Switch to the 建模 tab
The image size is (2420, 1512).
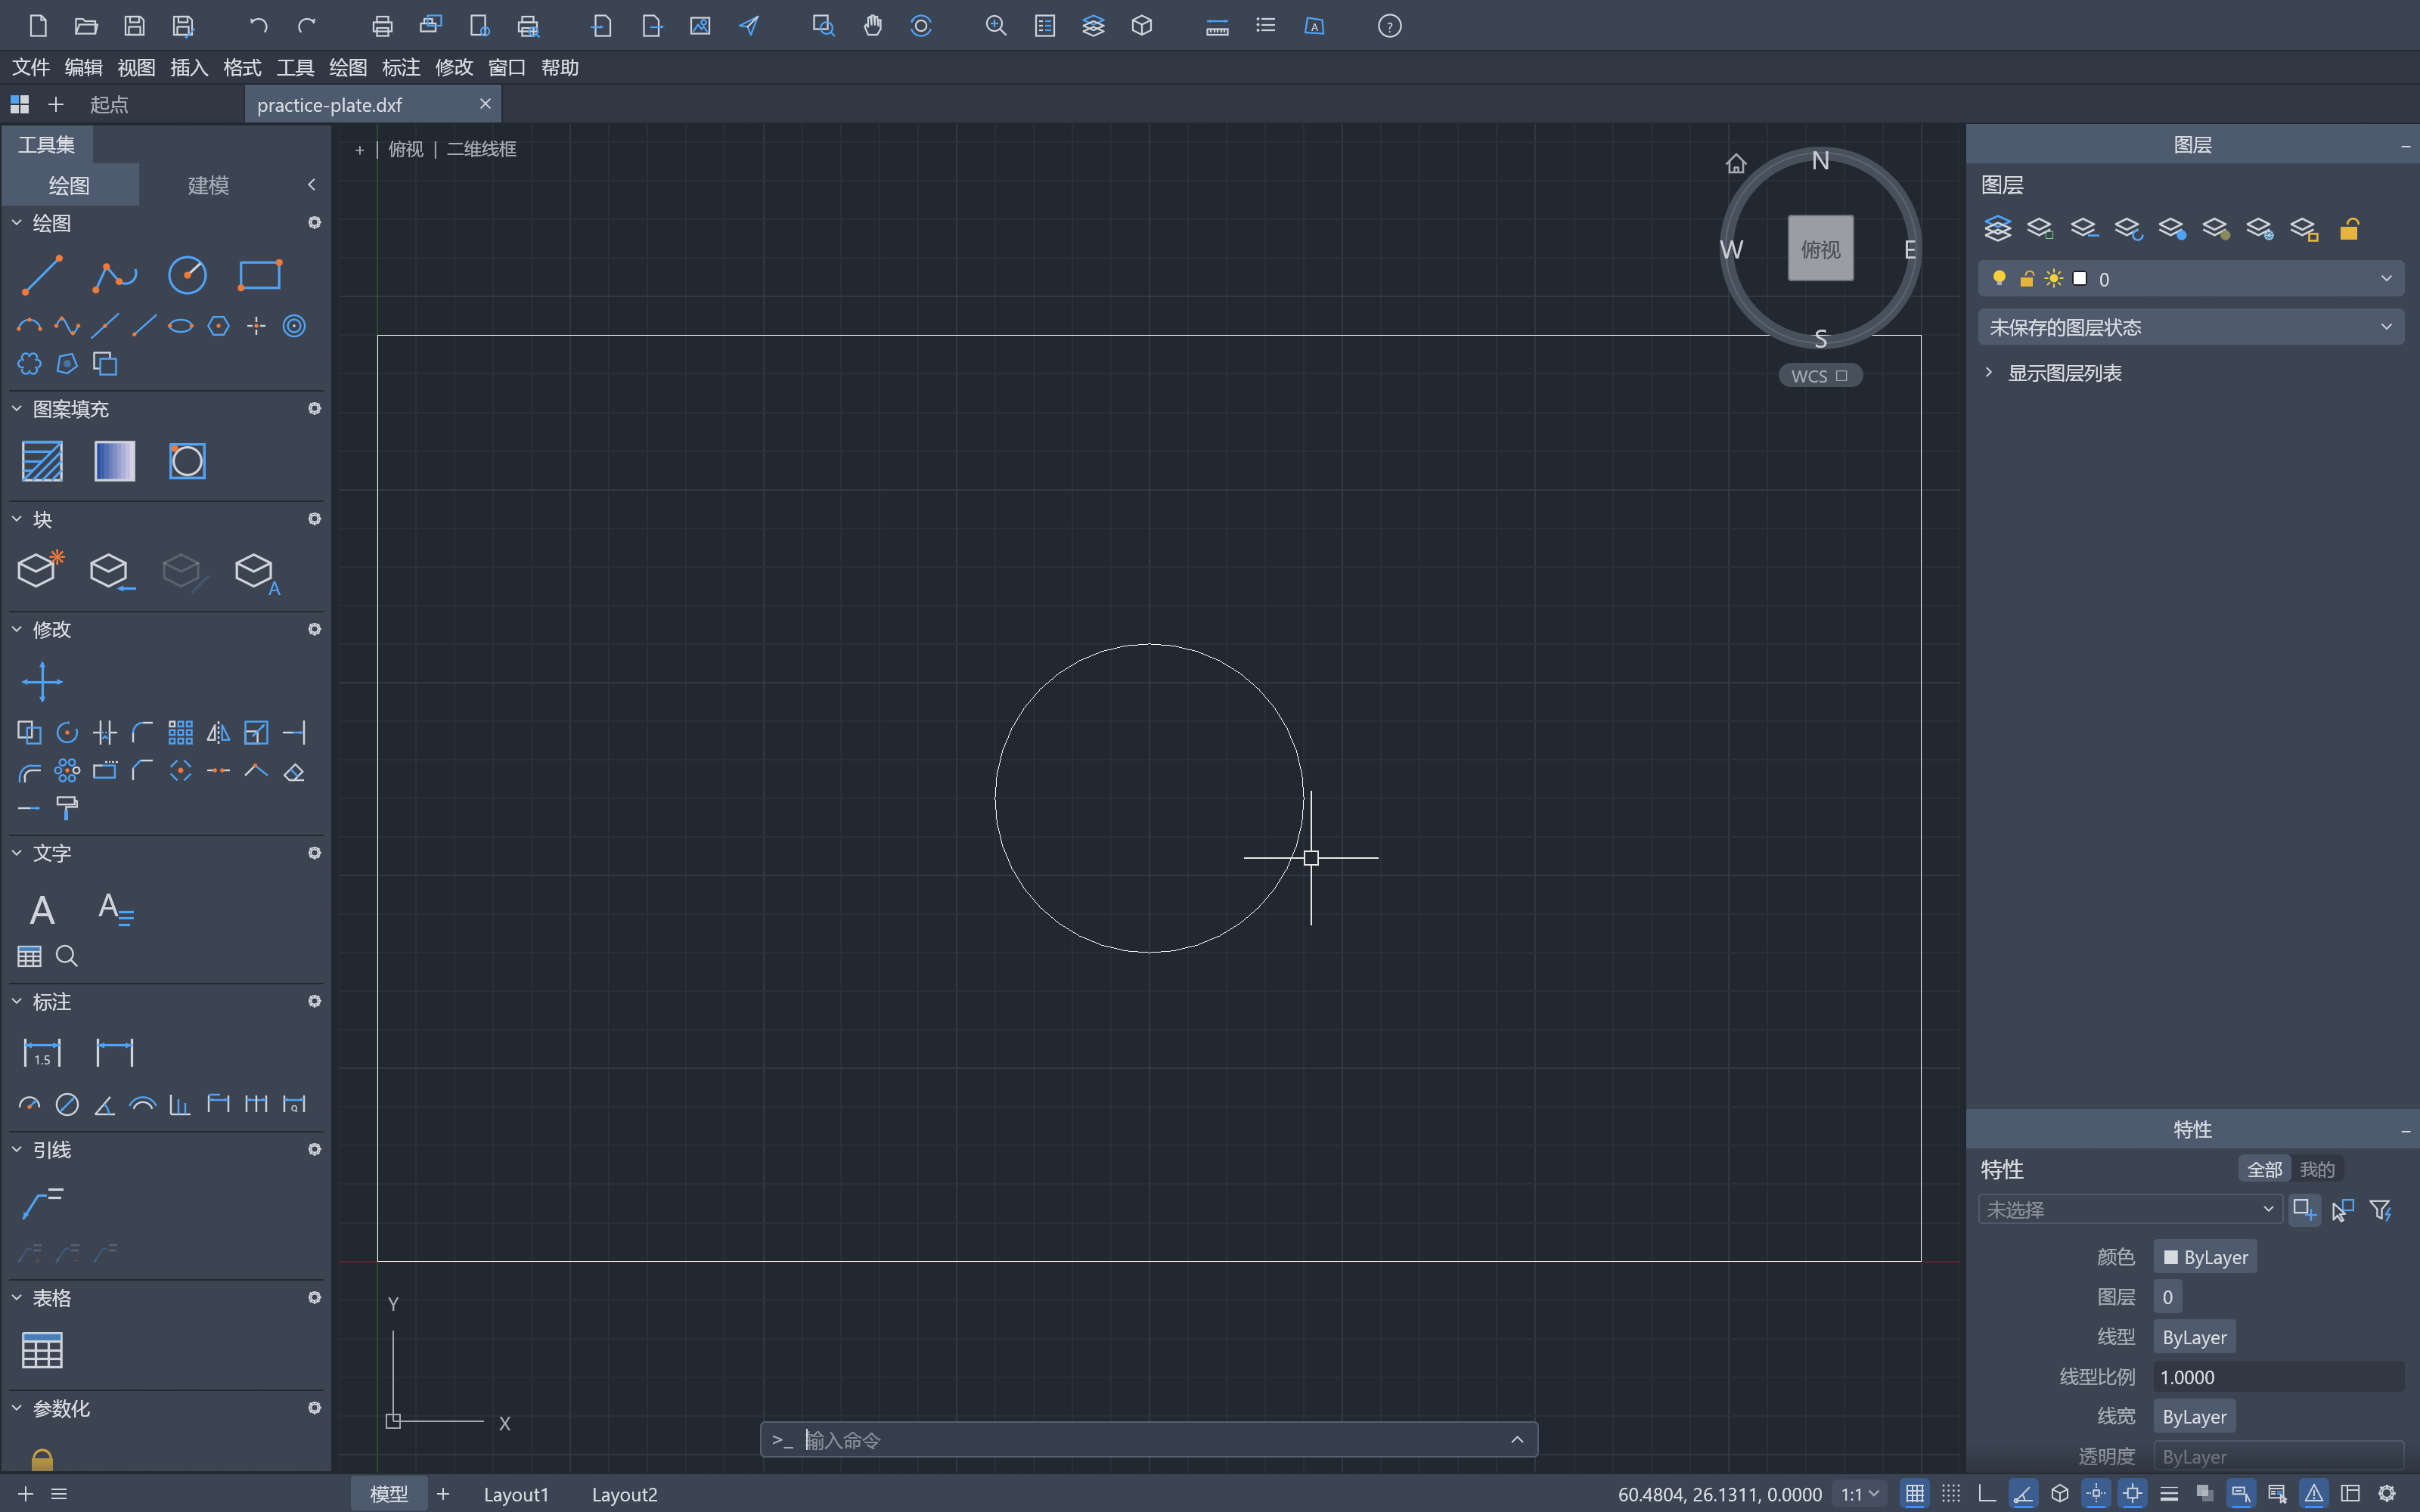coord(208,185)
